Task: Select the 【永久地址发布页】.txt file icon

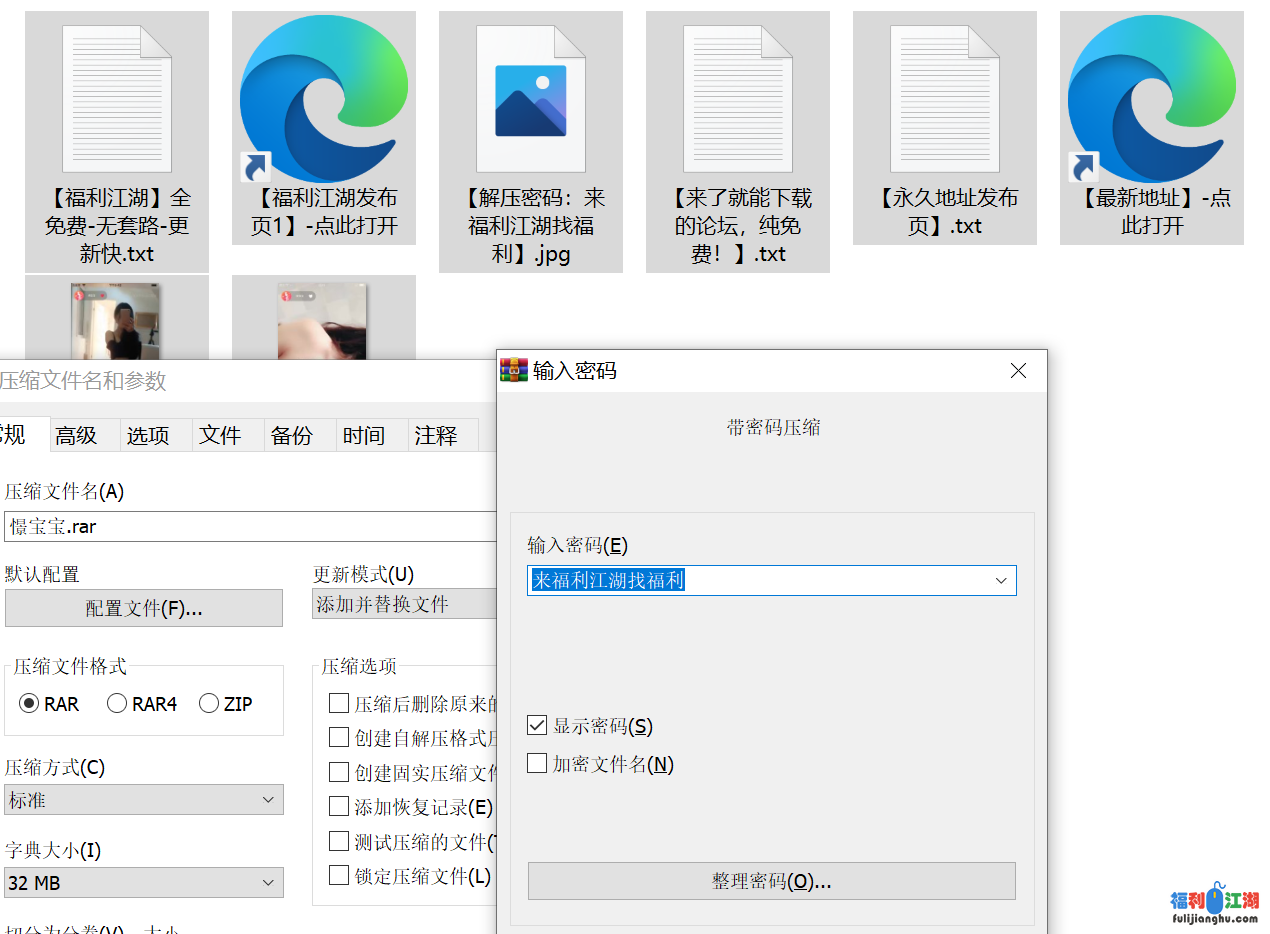Action: coord(945,100)
